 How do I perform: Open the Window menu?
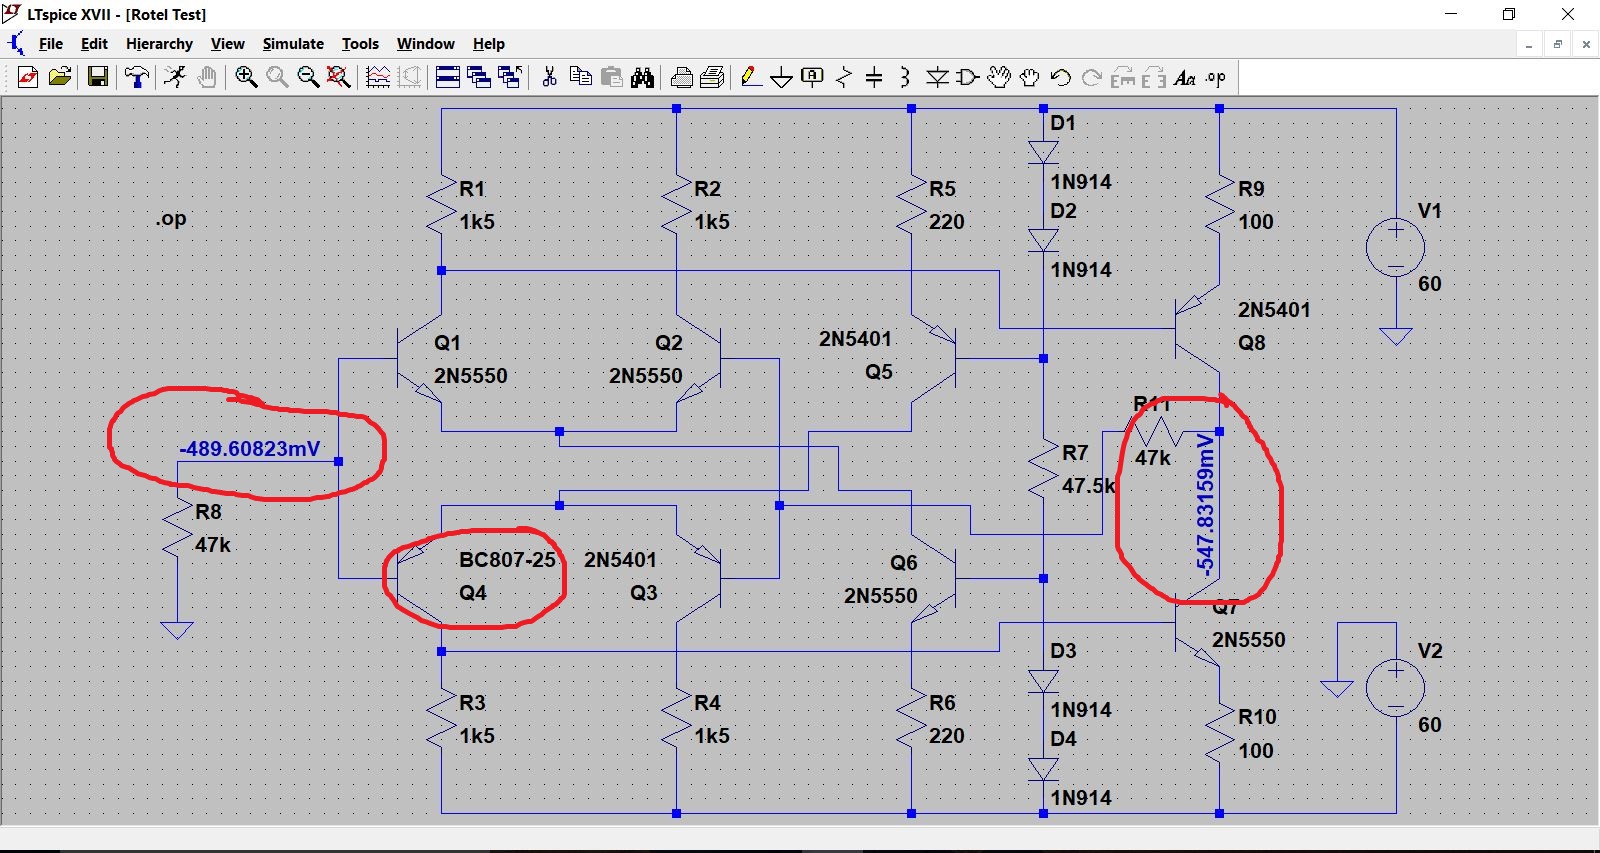pos(426,44)
